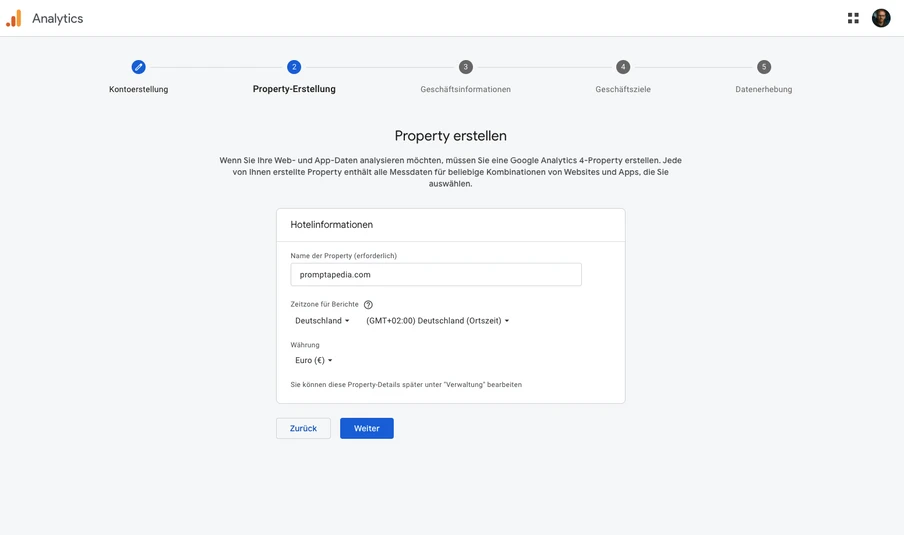Open the user profile avatar
Image resolution: width=904 pixels, height=535 pixels.
[x=881, y=18]
